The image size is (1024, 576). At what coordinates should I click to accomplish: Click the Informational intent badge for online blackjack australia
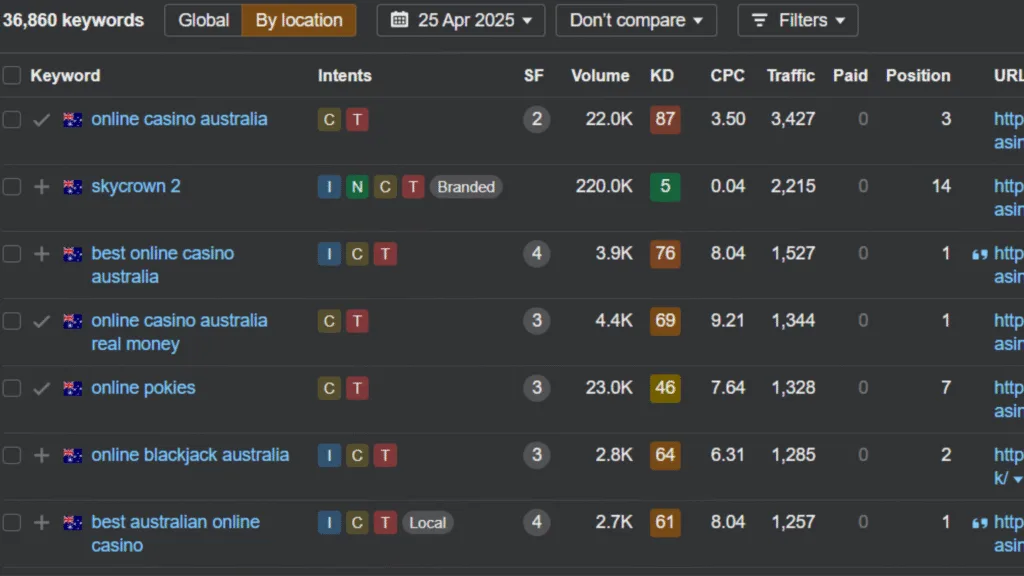(329, 455)
